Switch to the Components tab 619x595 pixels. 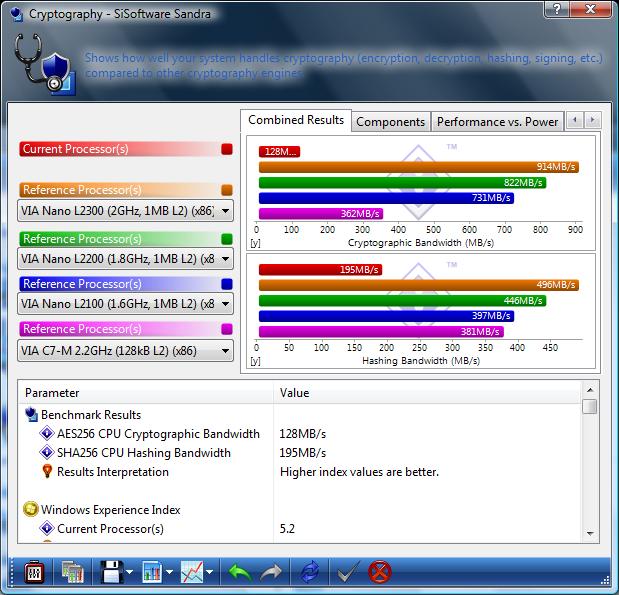tap(390, 122)
